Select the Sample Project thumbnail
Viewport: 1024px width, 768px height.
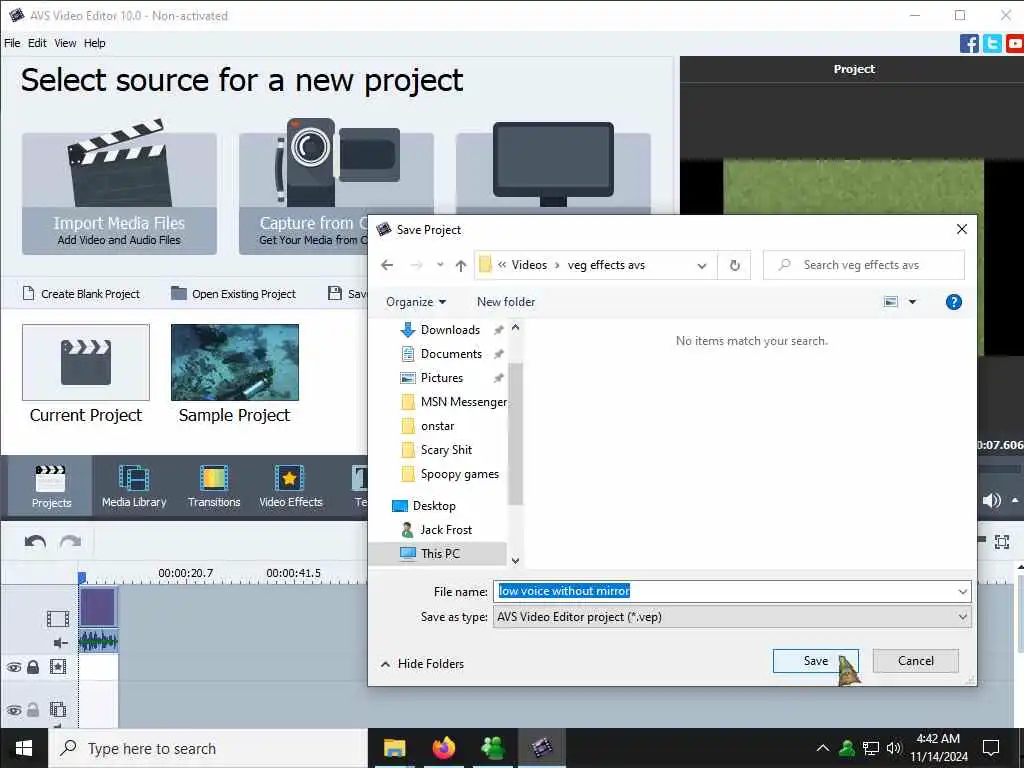[234, 362]
